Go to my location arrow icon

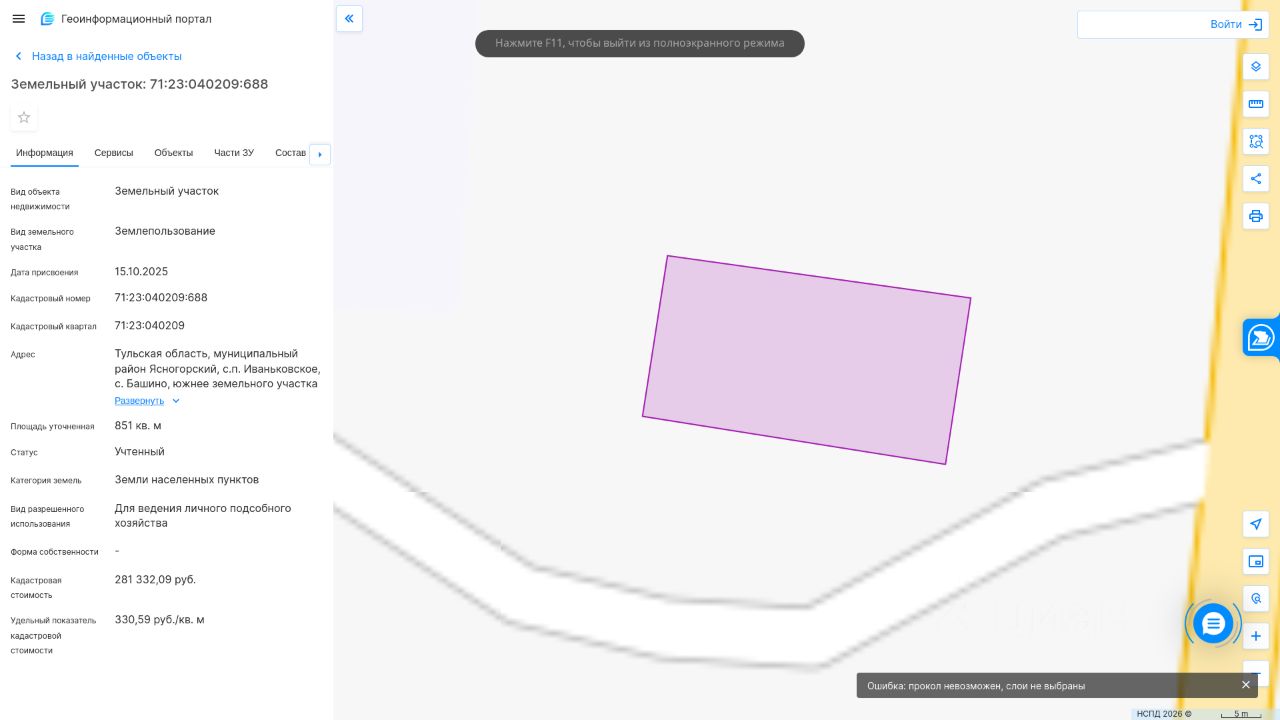click(1256, 524)
